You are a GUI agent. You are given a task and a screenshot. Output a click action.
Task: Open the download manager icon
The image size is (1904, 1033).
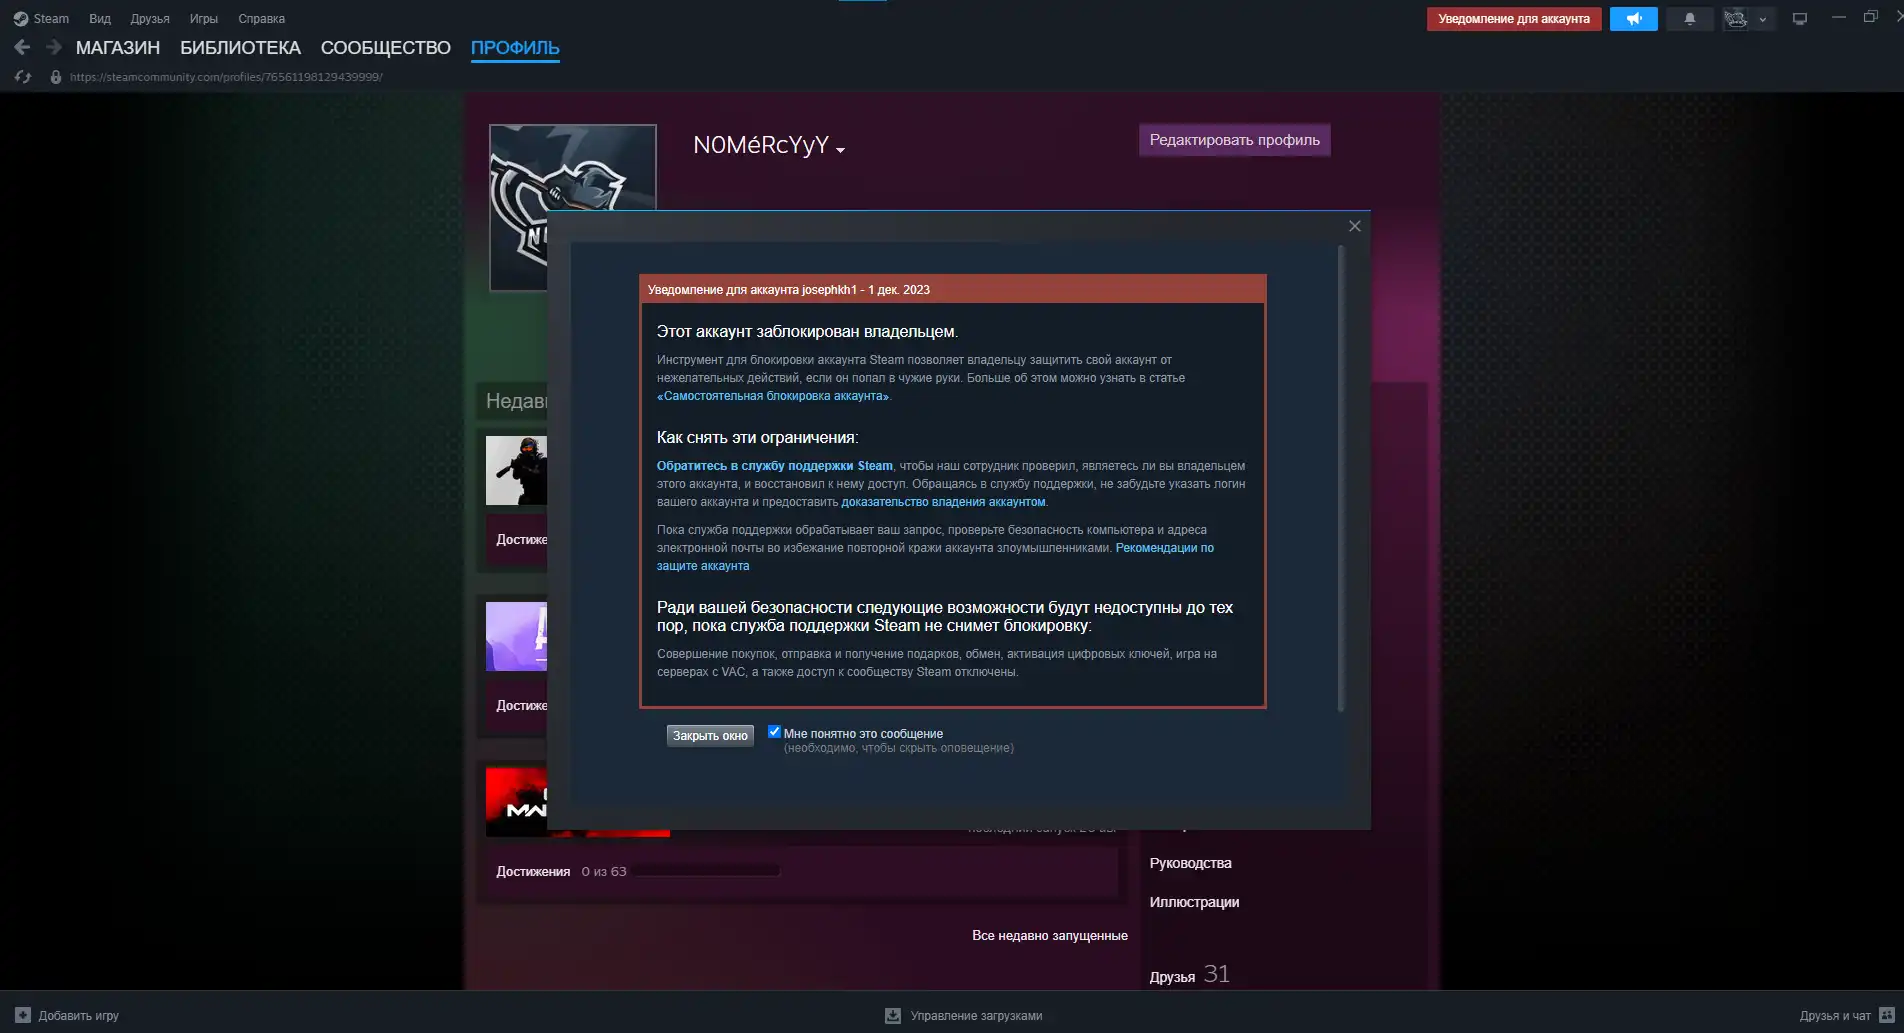893,1016
